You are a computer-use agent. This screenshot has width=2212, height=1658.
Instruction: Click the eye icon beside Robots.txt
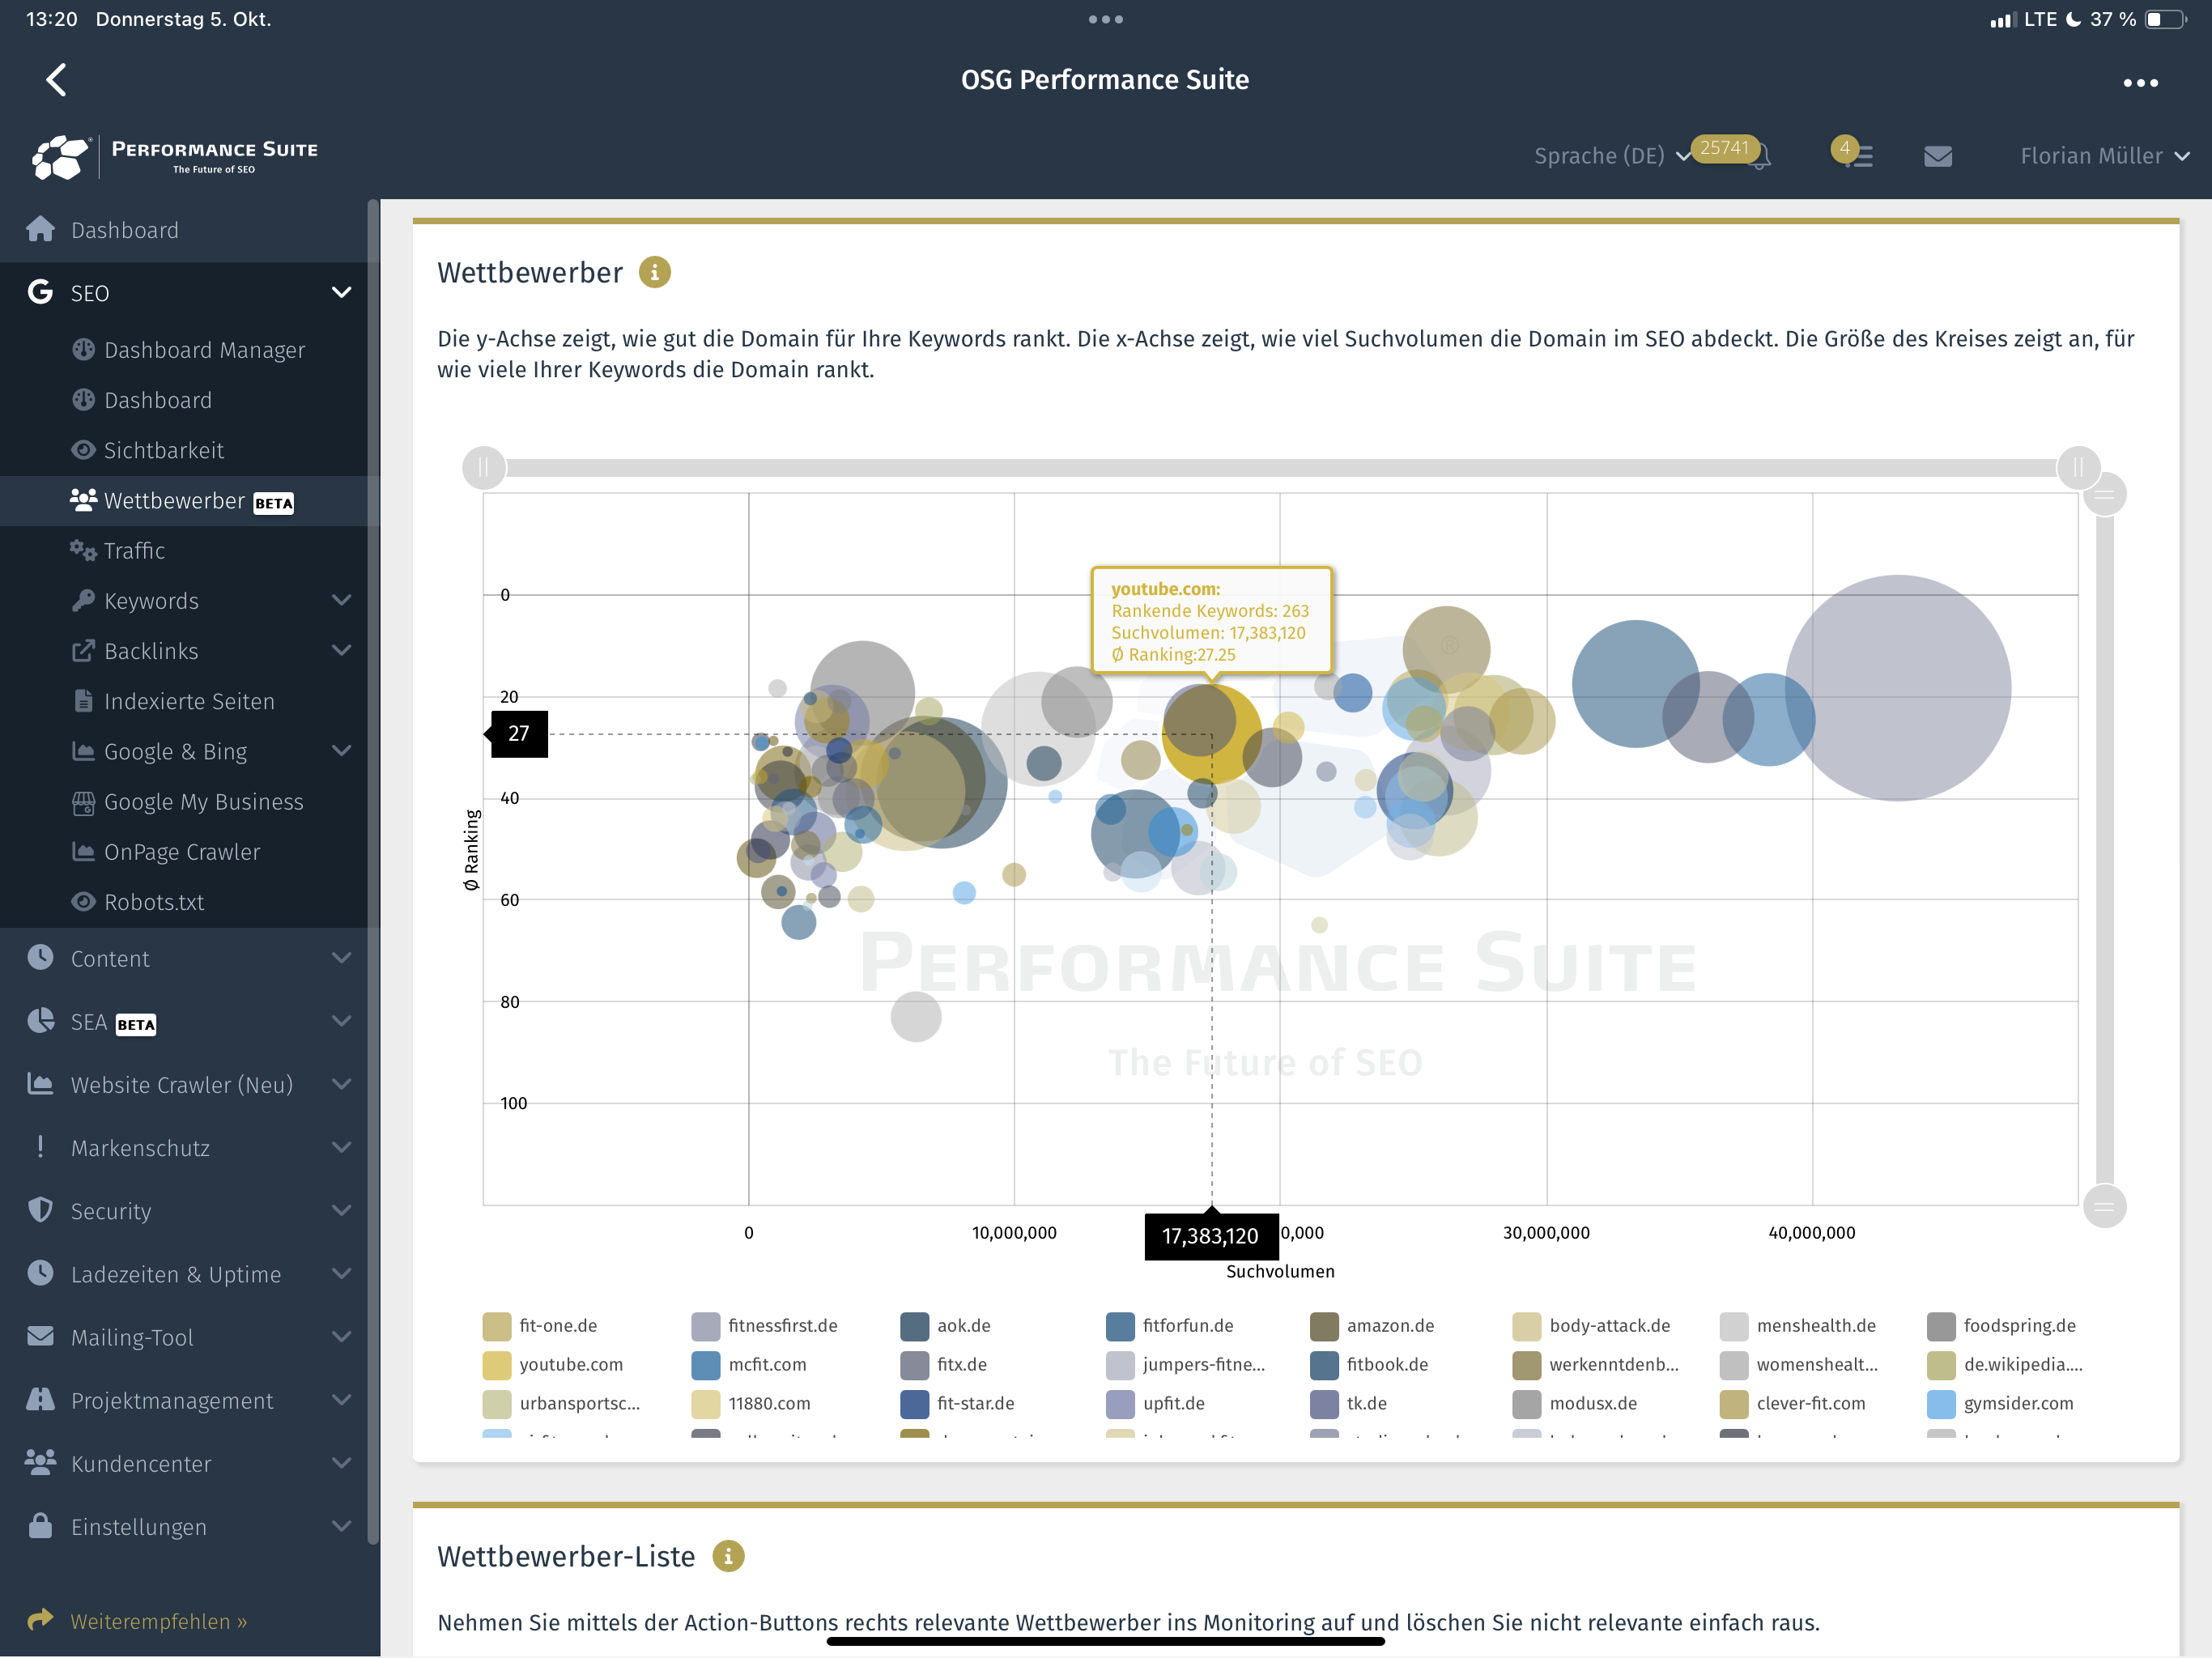pos(83,901)
